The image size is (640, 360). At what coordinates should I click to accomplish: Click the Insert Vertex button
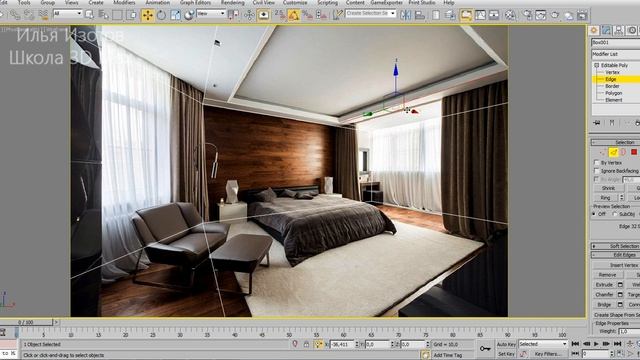point(617,265)
